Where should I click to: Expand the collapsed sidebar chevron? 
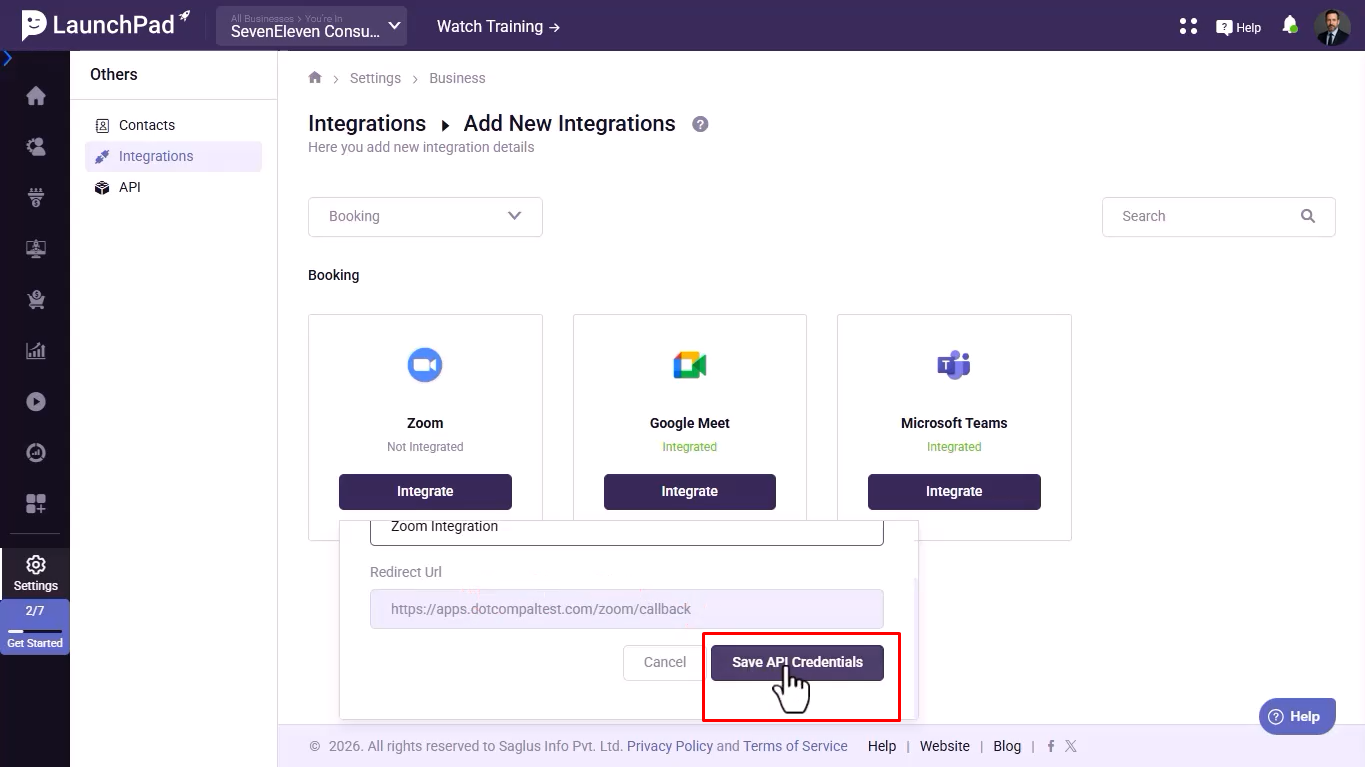[x=8, y=59]
